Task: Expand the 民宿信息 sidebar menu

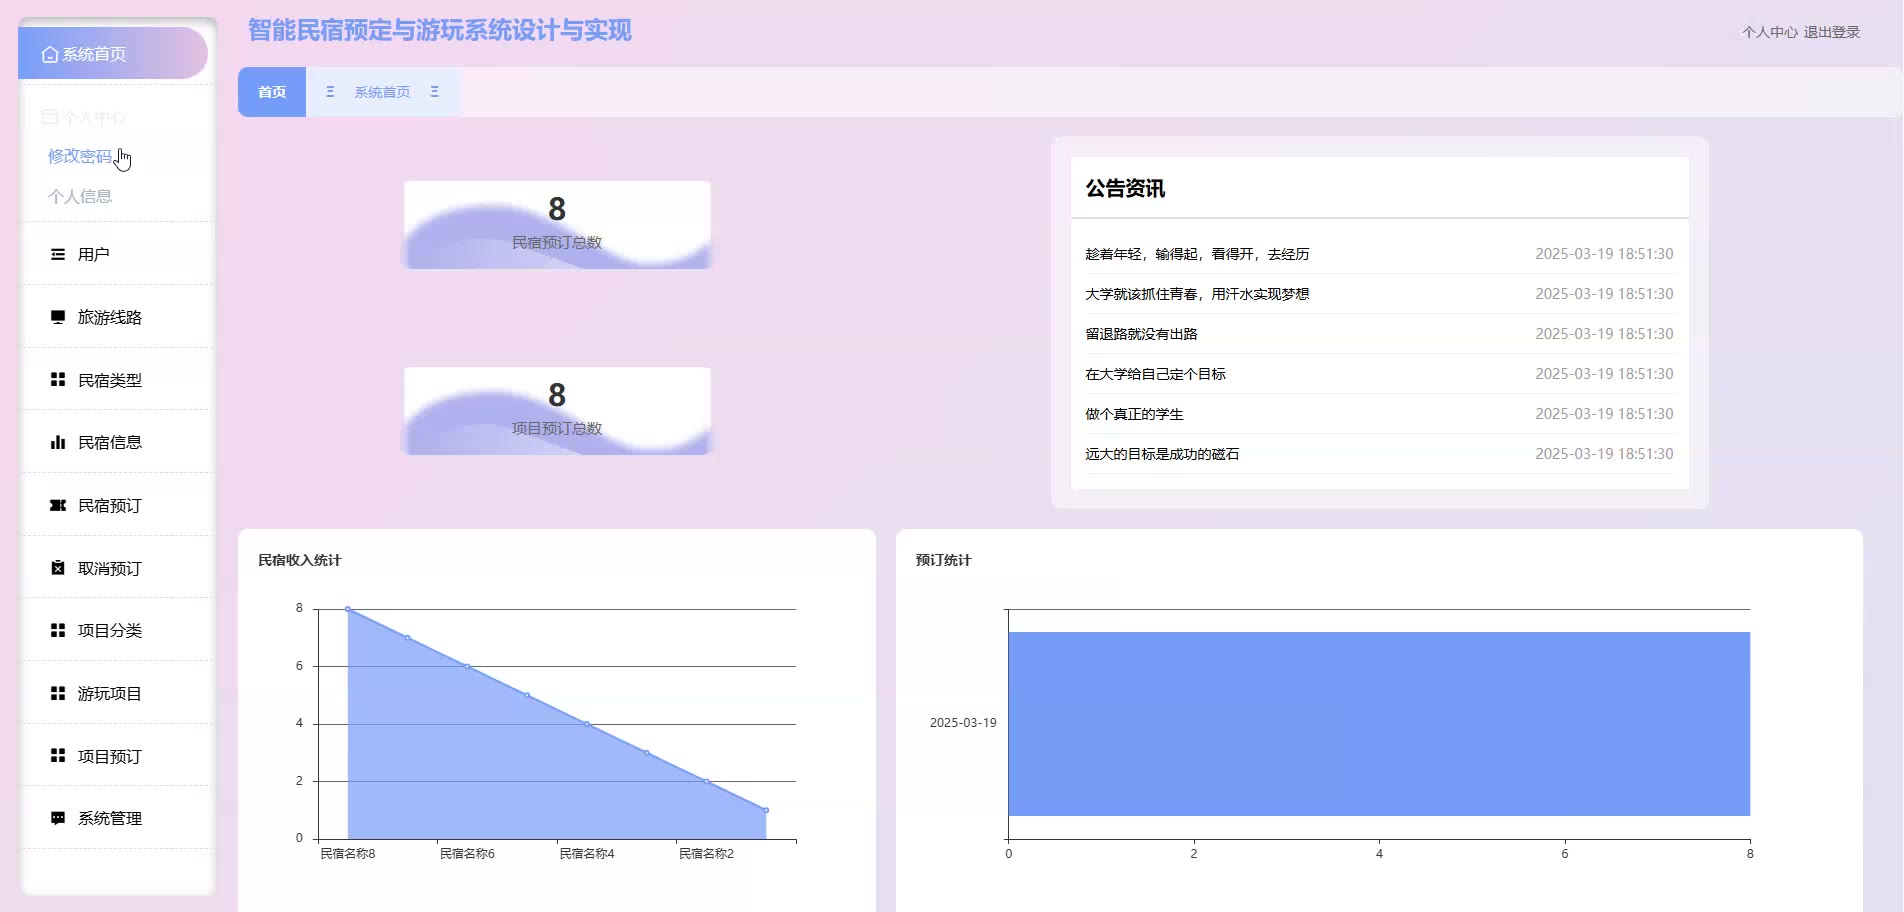Action: click(117, 442)
